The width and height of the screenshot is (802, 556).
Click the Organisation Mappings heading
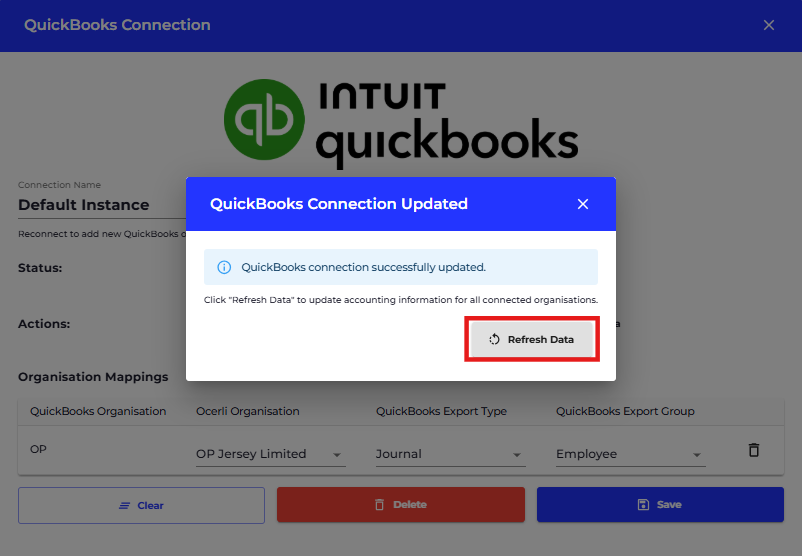[x=93, y=377]
